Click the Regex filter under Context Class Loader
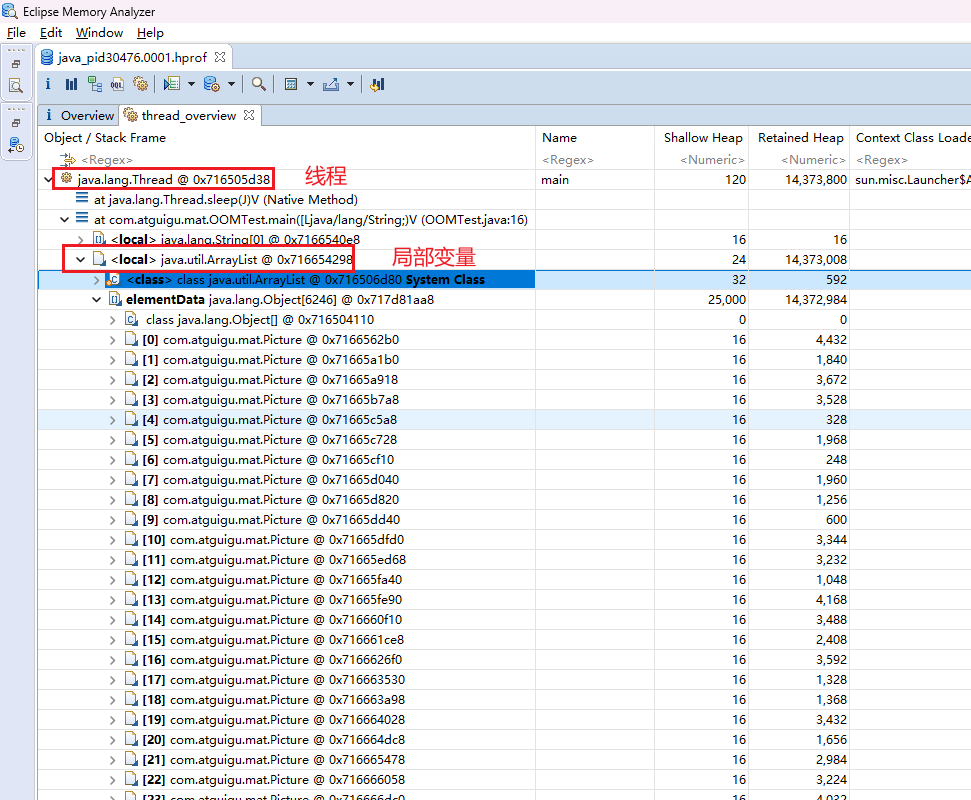971x800 pixels. (x=881, y=160)
